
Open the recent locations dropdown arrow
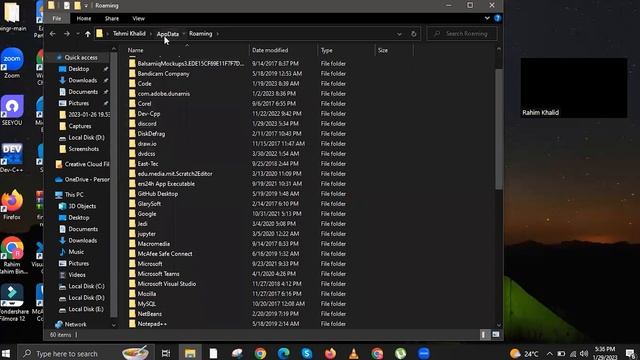point(78,34)
